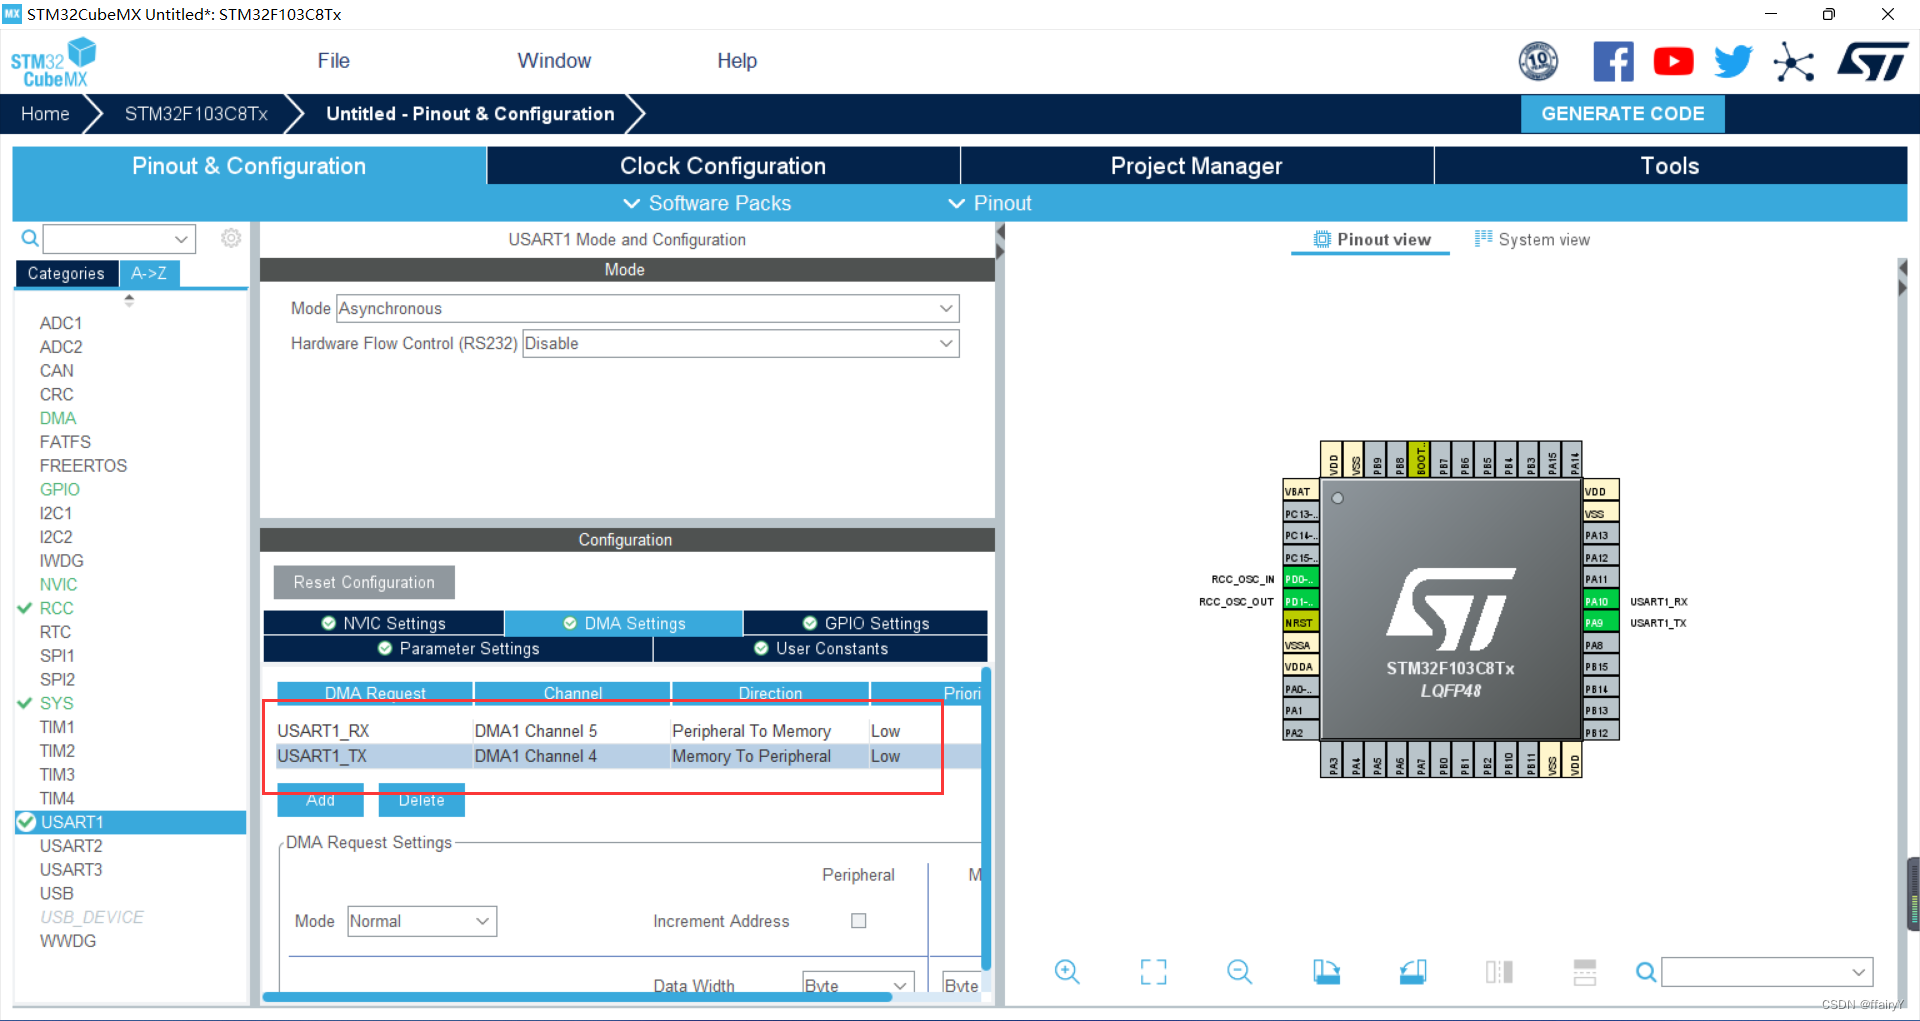
Task: Open the Help menu
Action: point(737,61)
